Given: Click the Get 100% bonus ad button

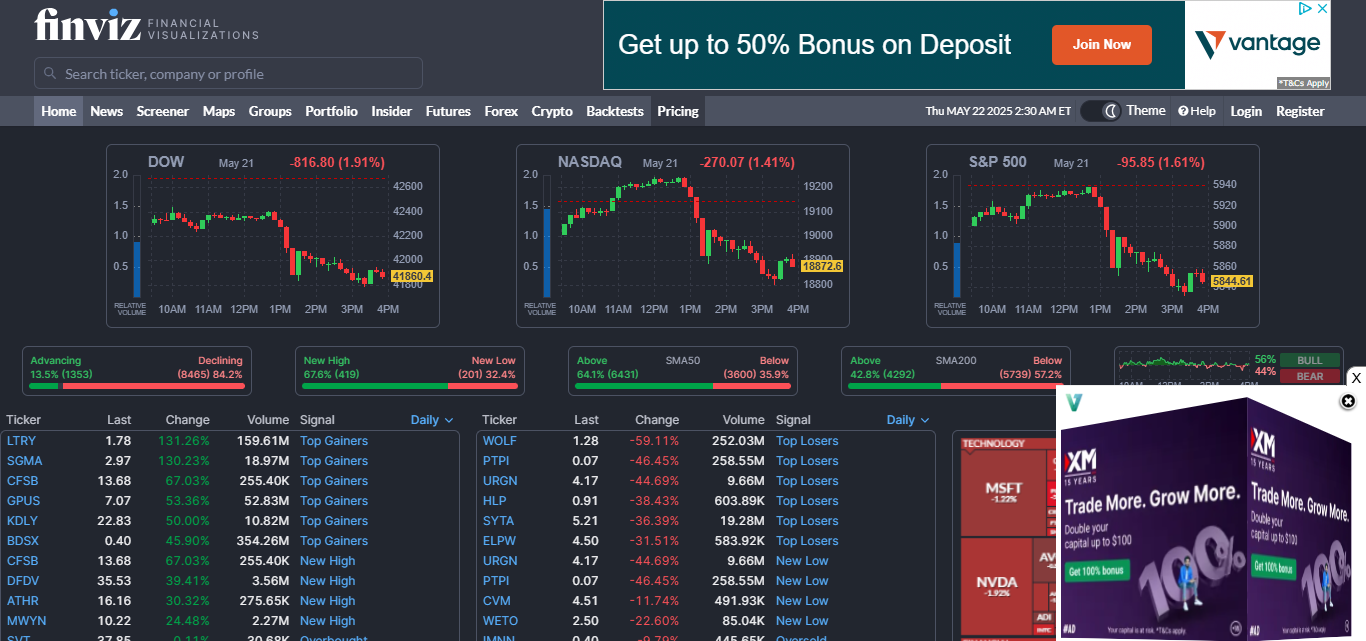Looking at the screenshot, I should (1096, 571).
